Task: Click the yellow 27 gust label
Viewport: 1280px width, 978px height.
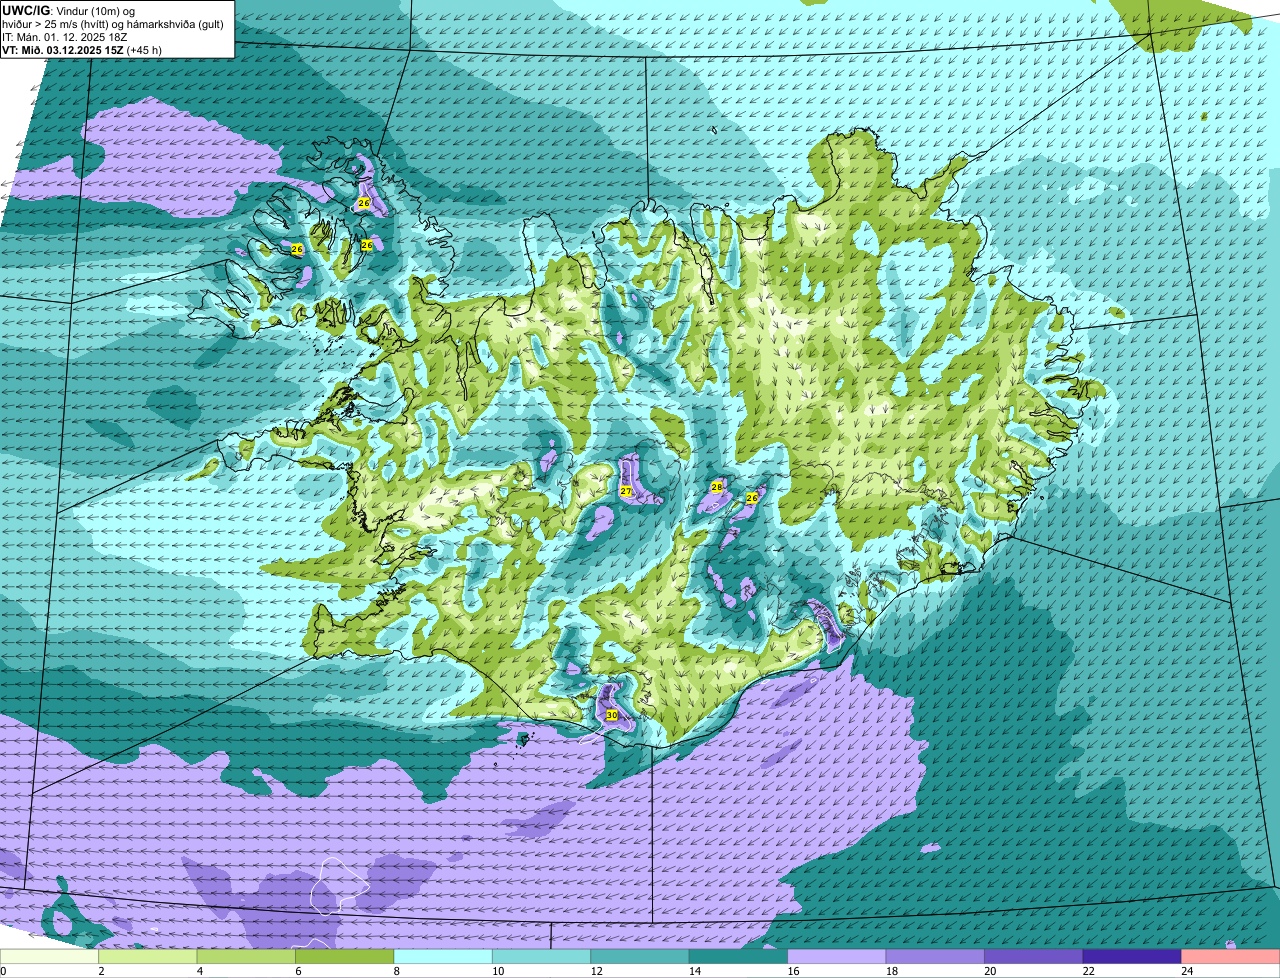Action: coord(626,491)
